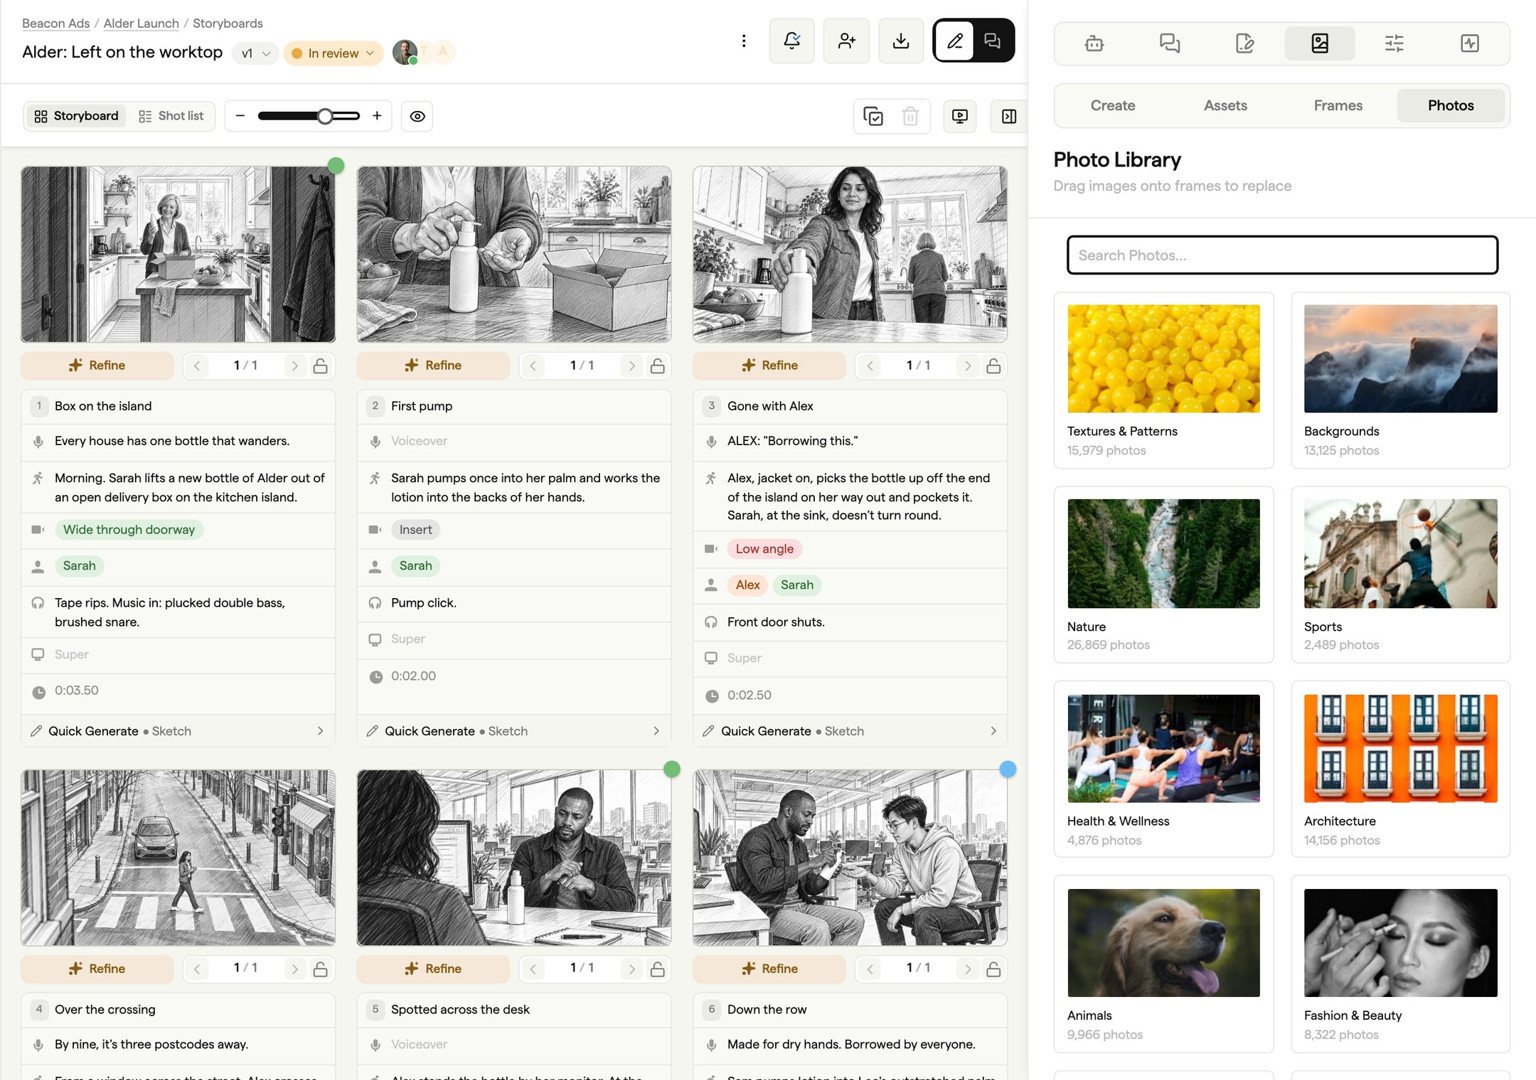Open the three-dot more options menu
Image resolution: width=1536 pixels, height=1080 pixels.
coord(744,41)
